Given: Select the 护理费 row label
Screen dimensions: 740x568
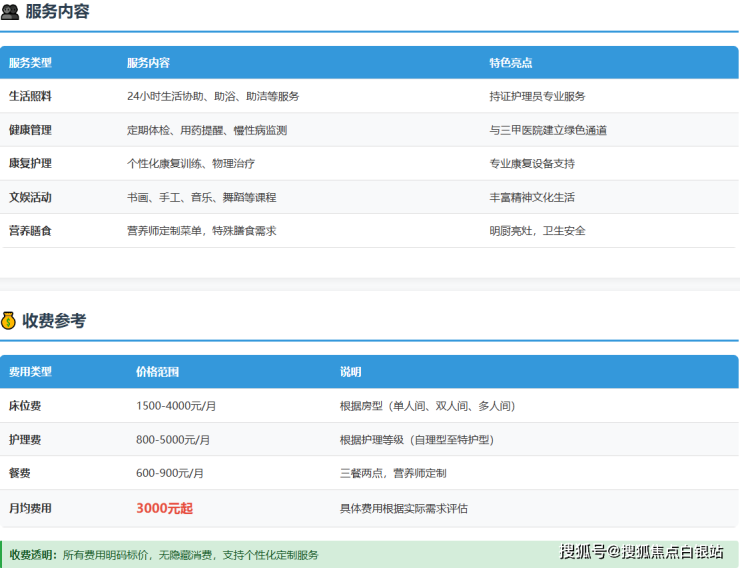Looking at the screenshot, I should pyautogui.click(x=25, y=439).
